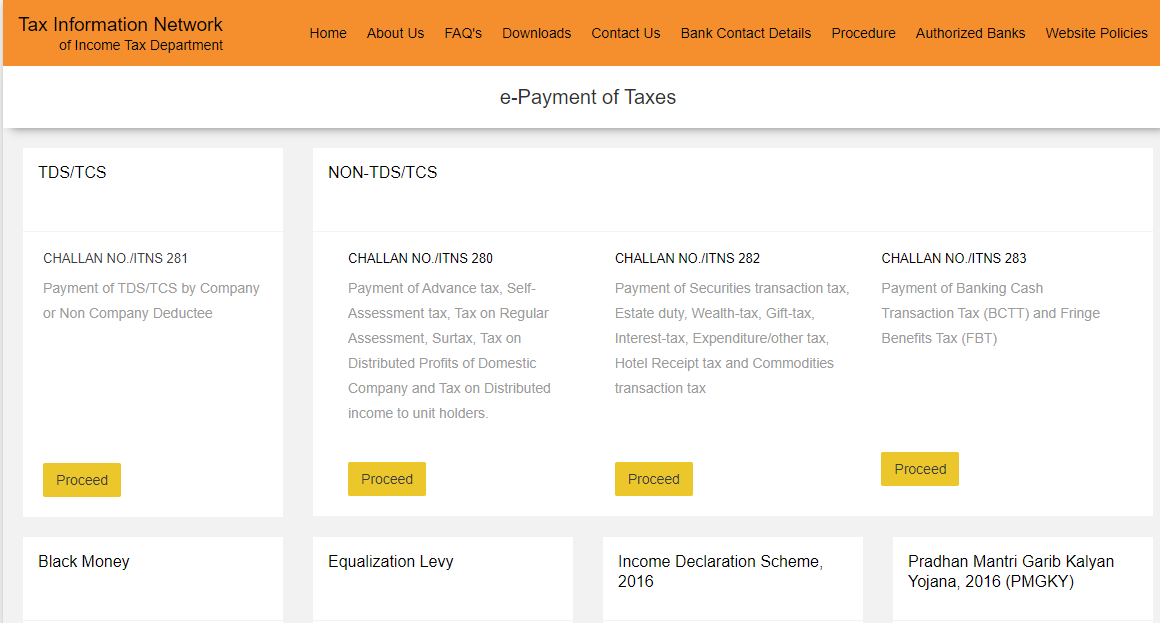Image resolution: width=1160 pixels, height=623 pixels.
Task: Click the Income Declaration Scheme, 2016 heading
Action: pos(721,571)
